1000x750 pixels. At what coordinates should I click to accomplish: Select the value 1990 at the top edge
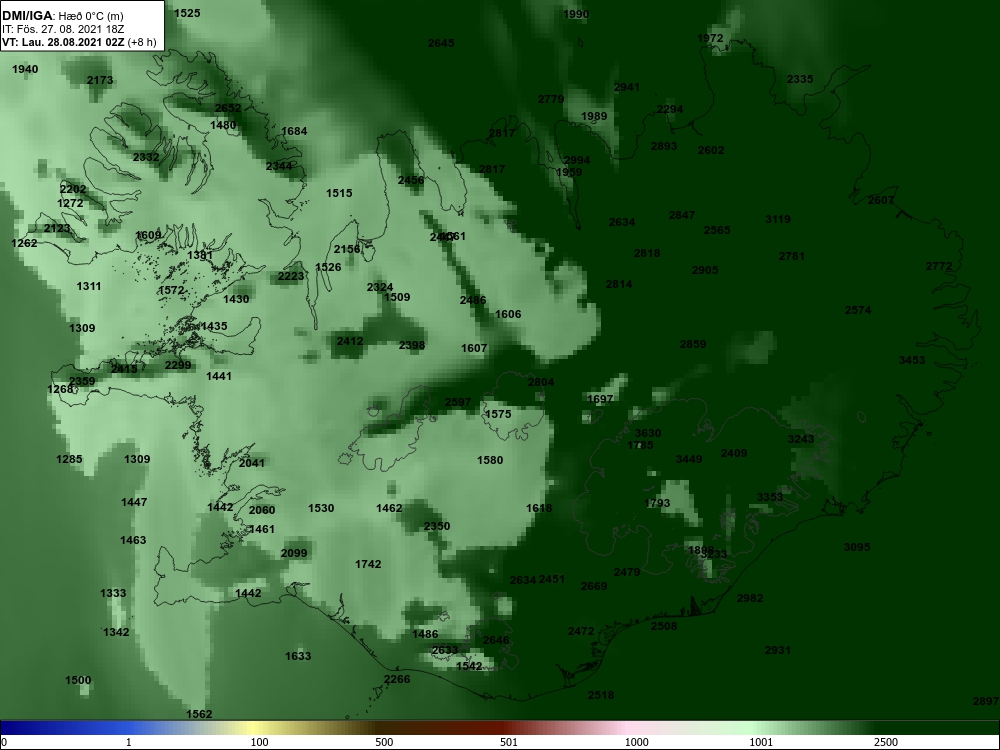pyautogui.click(x=577, y=14)
